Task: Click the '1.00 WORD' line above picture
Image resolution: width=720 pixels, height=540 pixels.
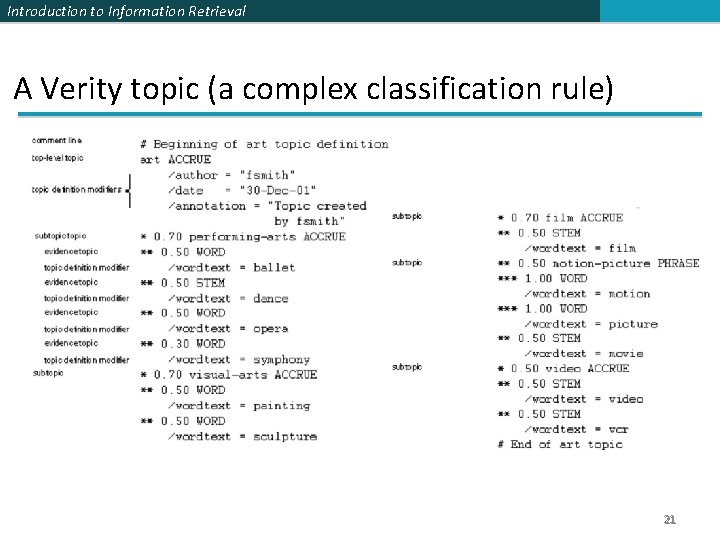Action: 543,309
